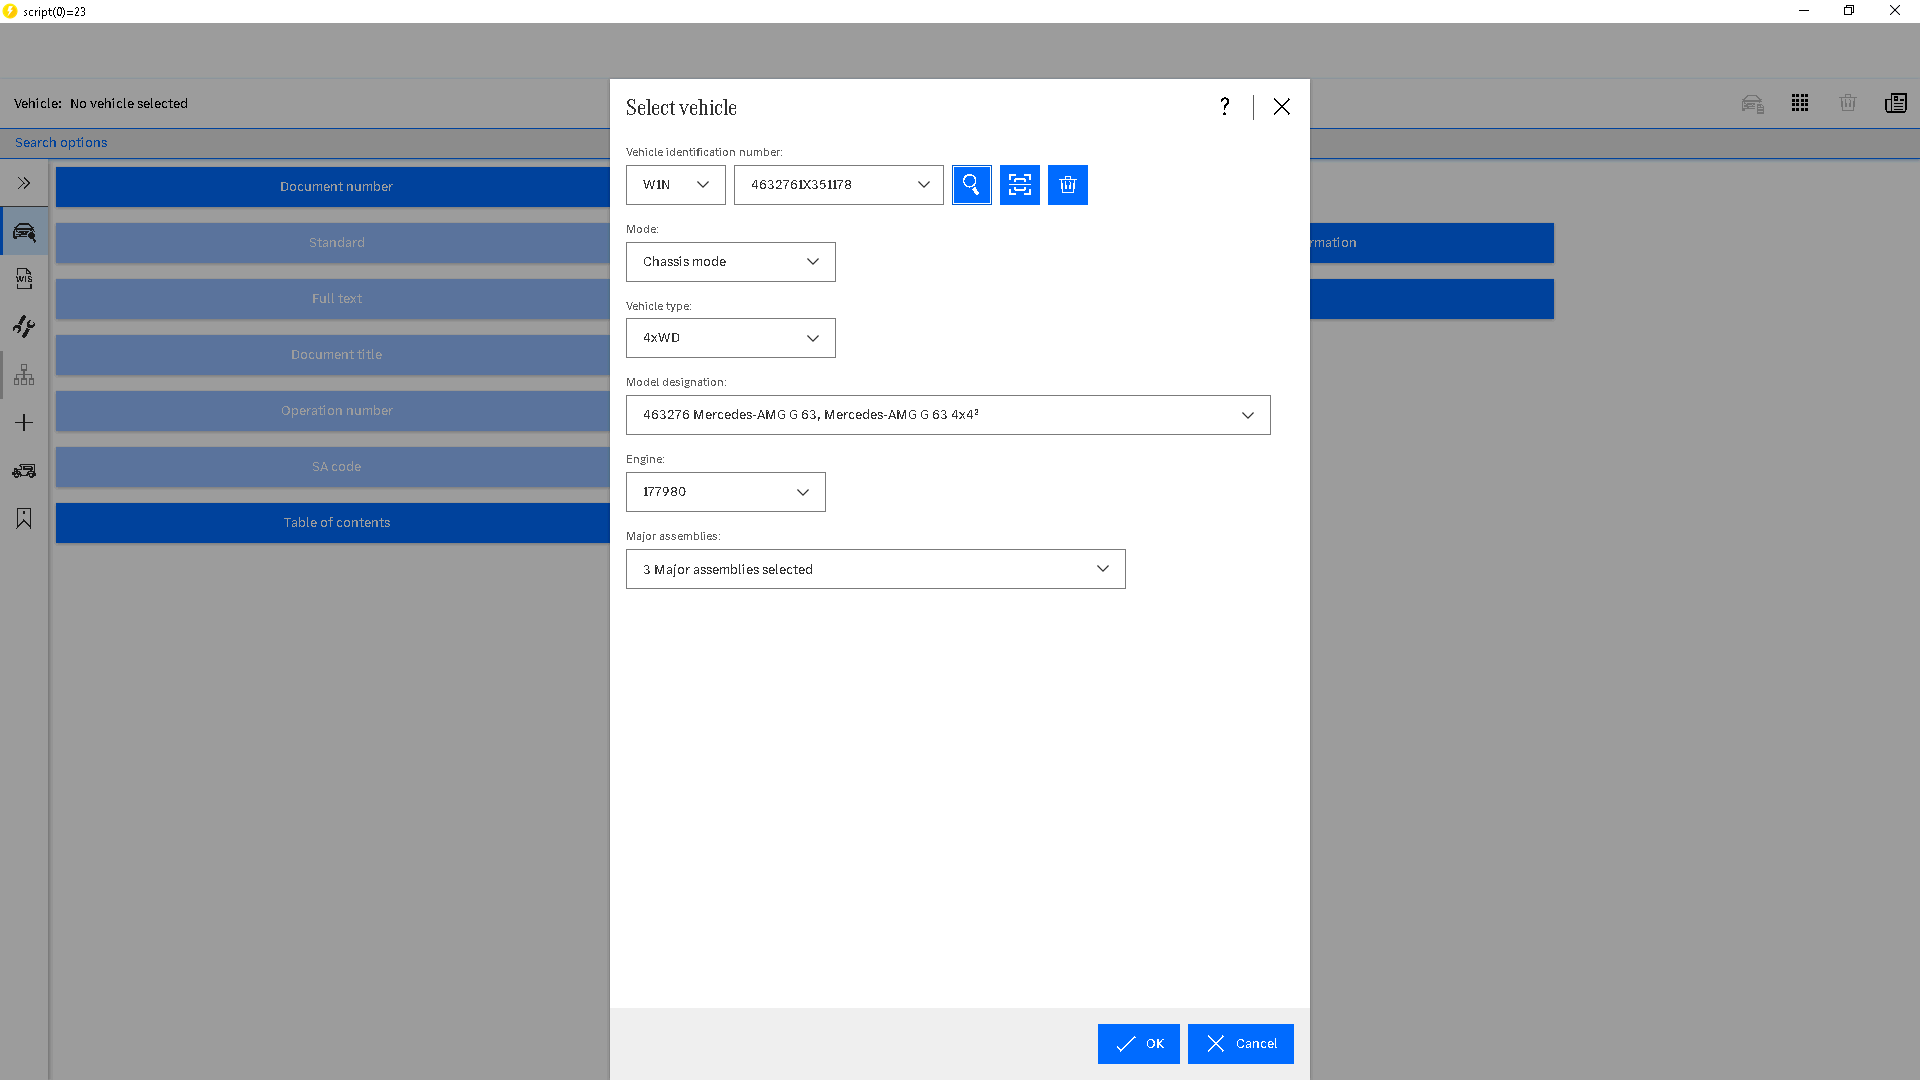Expand the Vehicle type 4xWD dropdown
The width and height of the screenshot is (1920, 1080).
(730, 338)
